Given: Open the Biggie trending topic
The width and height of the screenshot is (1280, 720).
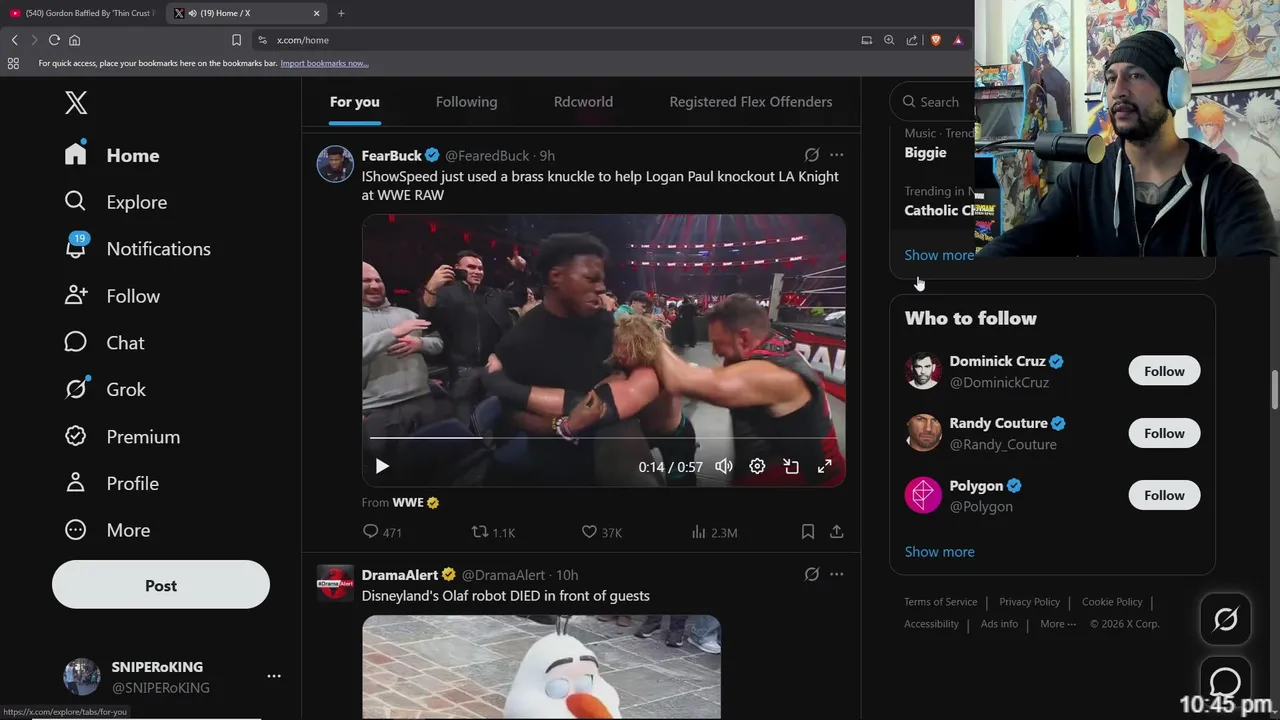Looking at the screenshot, I should point(925,152).
